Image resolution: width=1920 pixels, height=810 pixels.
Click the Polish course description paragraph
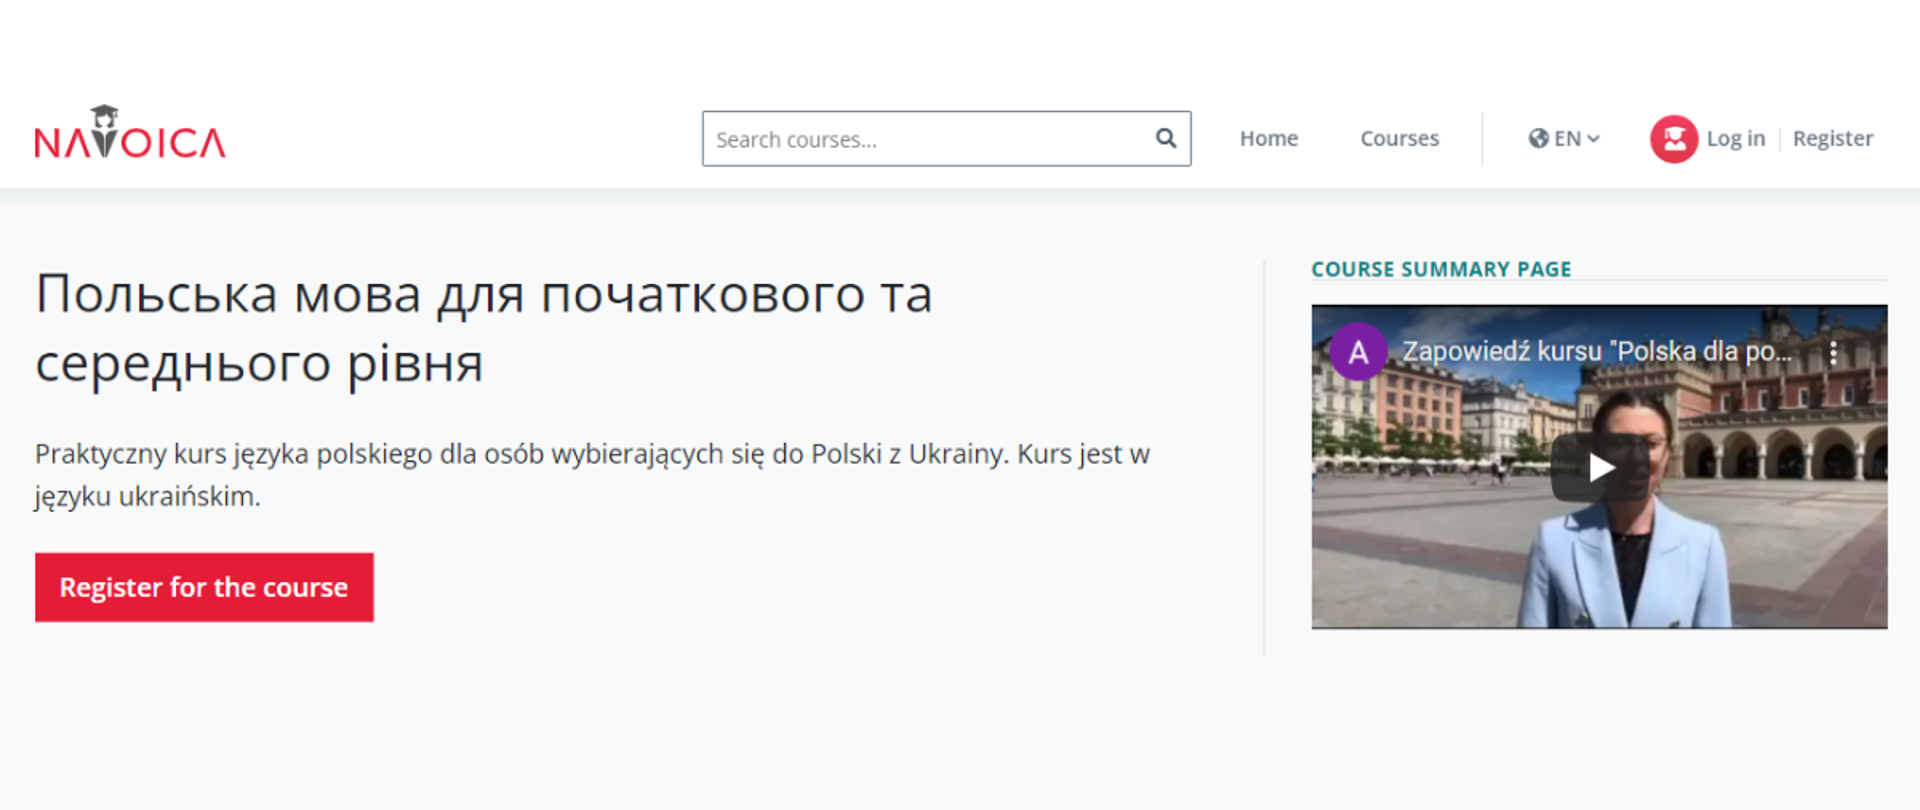(592, 474)
